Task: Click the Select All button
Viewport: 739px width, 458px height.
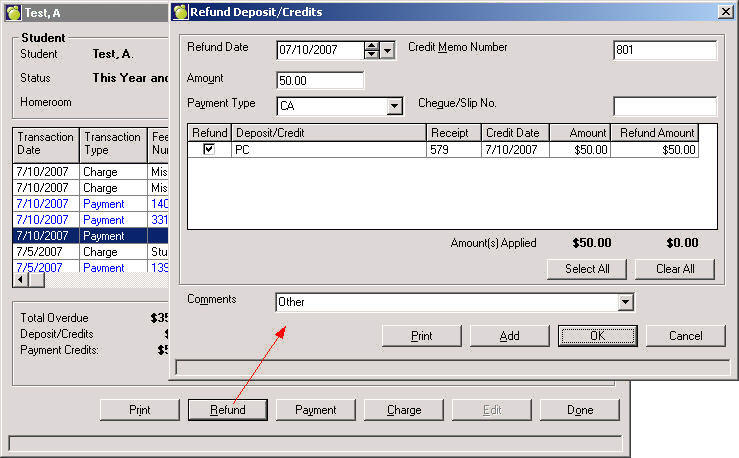Action: [x=586, y=269]
